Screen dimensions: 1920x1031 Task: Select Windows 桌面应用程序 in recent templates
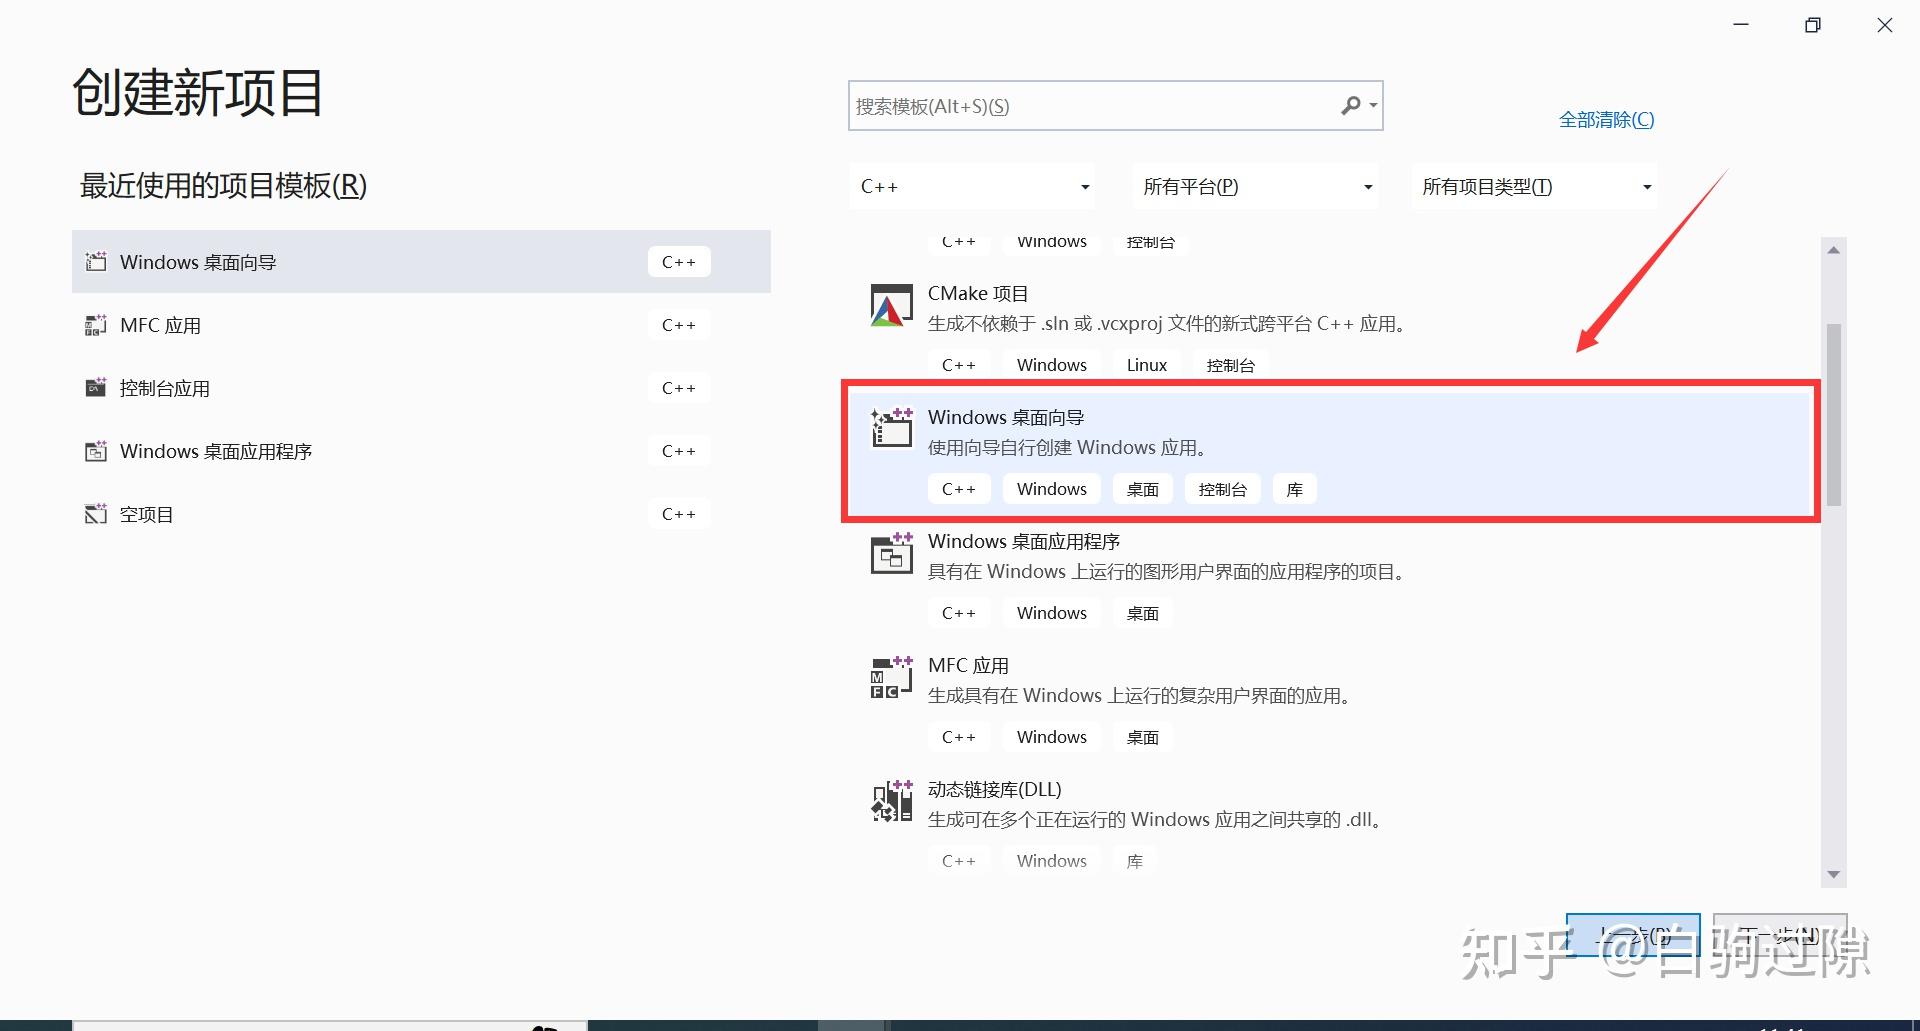pyautogui.click(x=421, y=451)
